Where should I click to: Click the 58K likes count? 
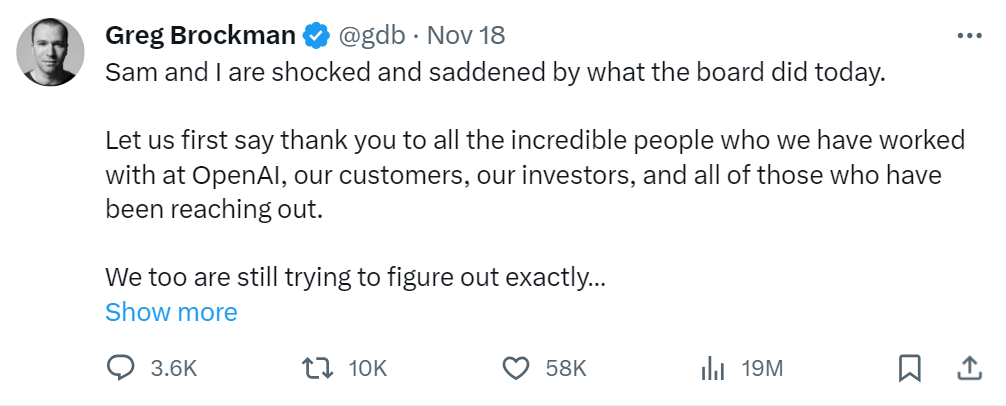(x=565, y=368)
